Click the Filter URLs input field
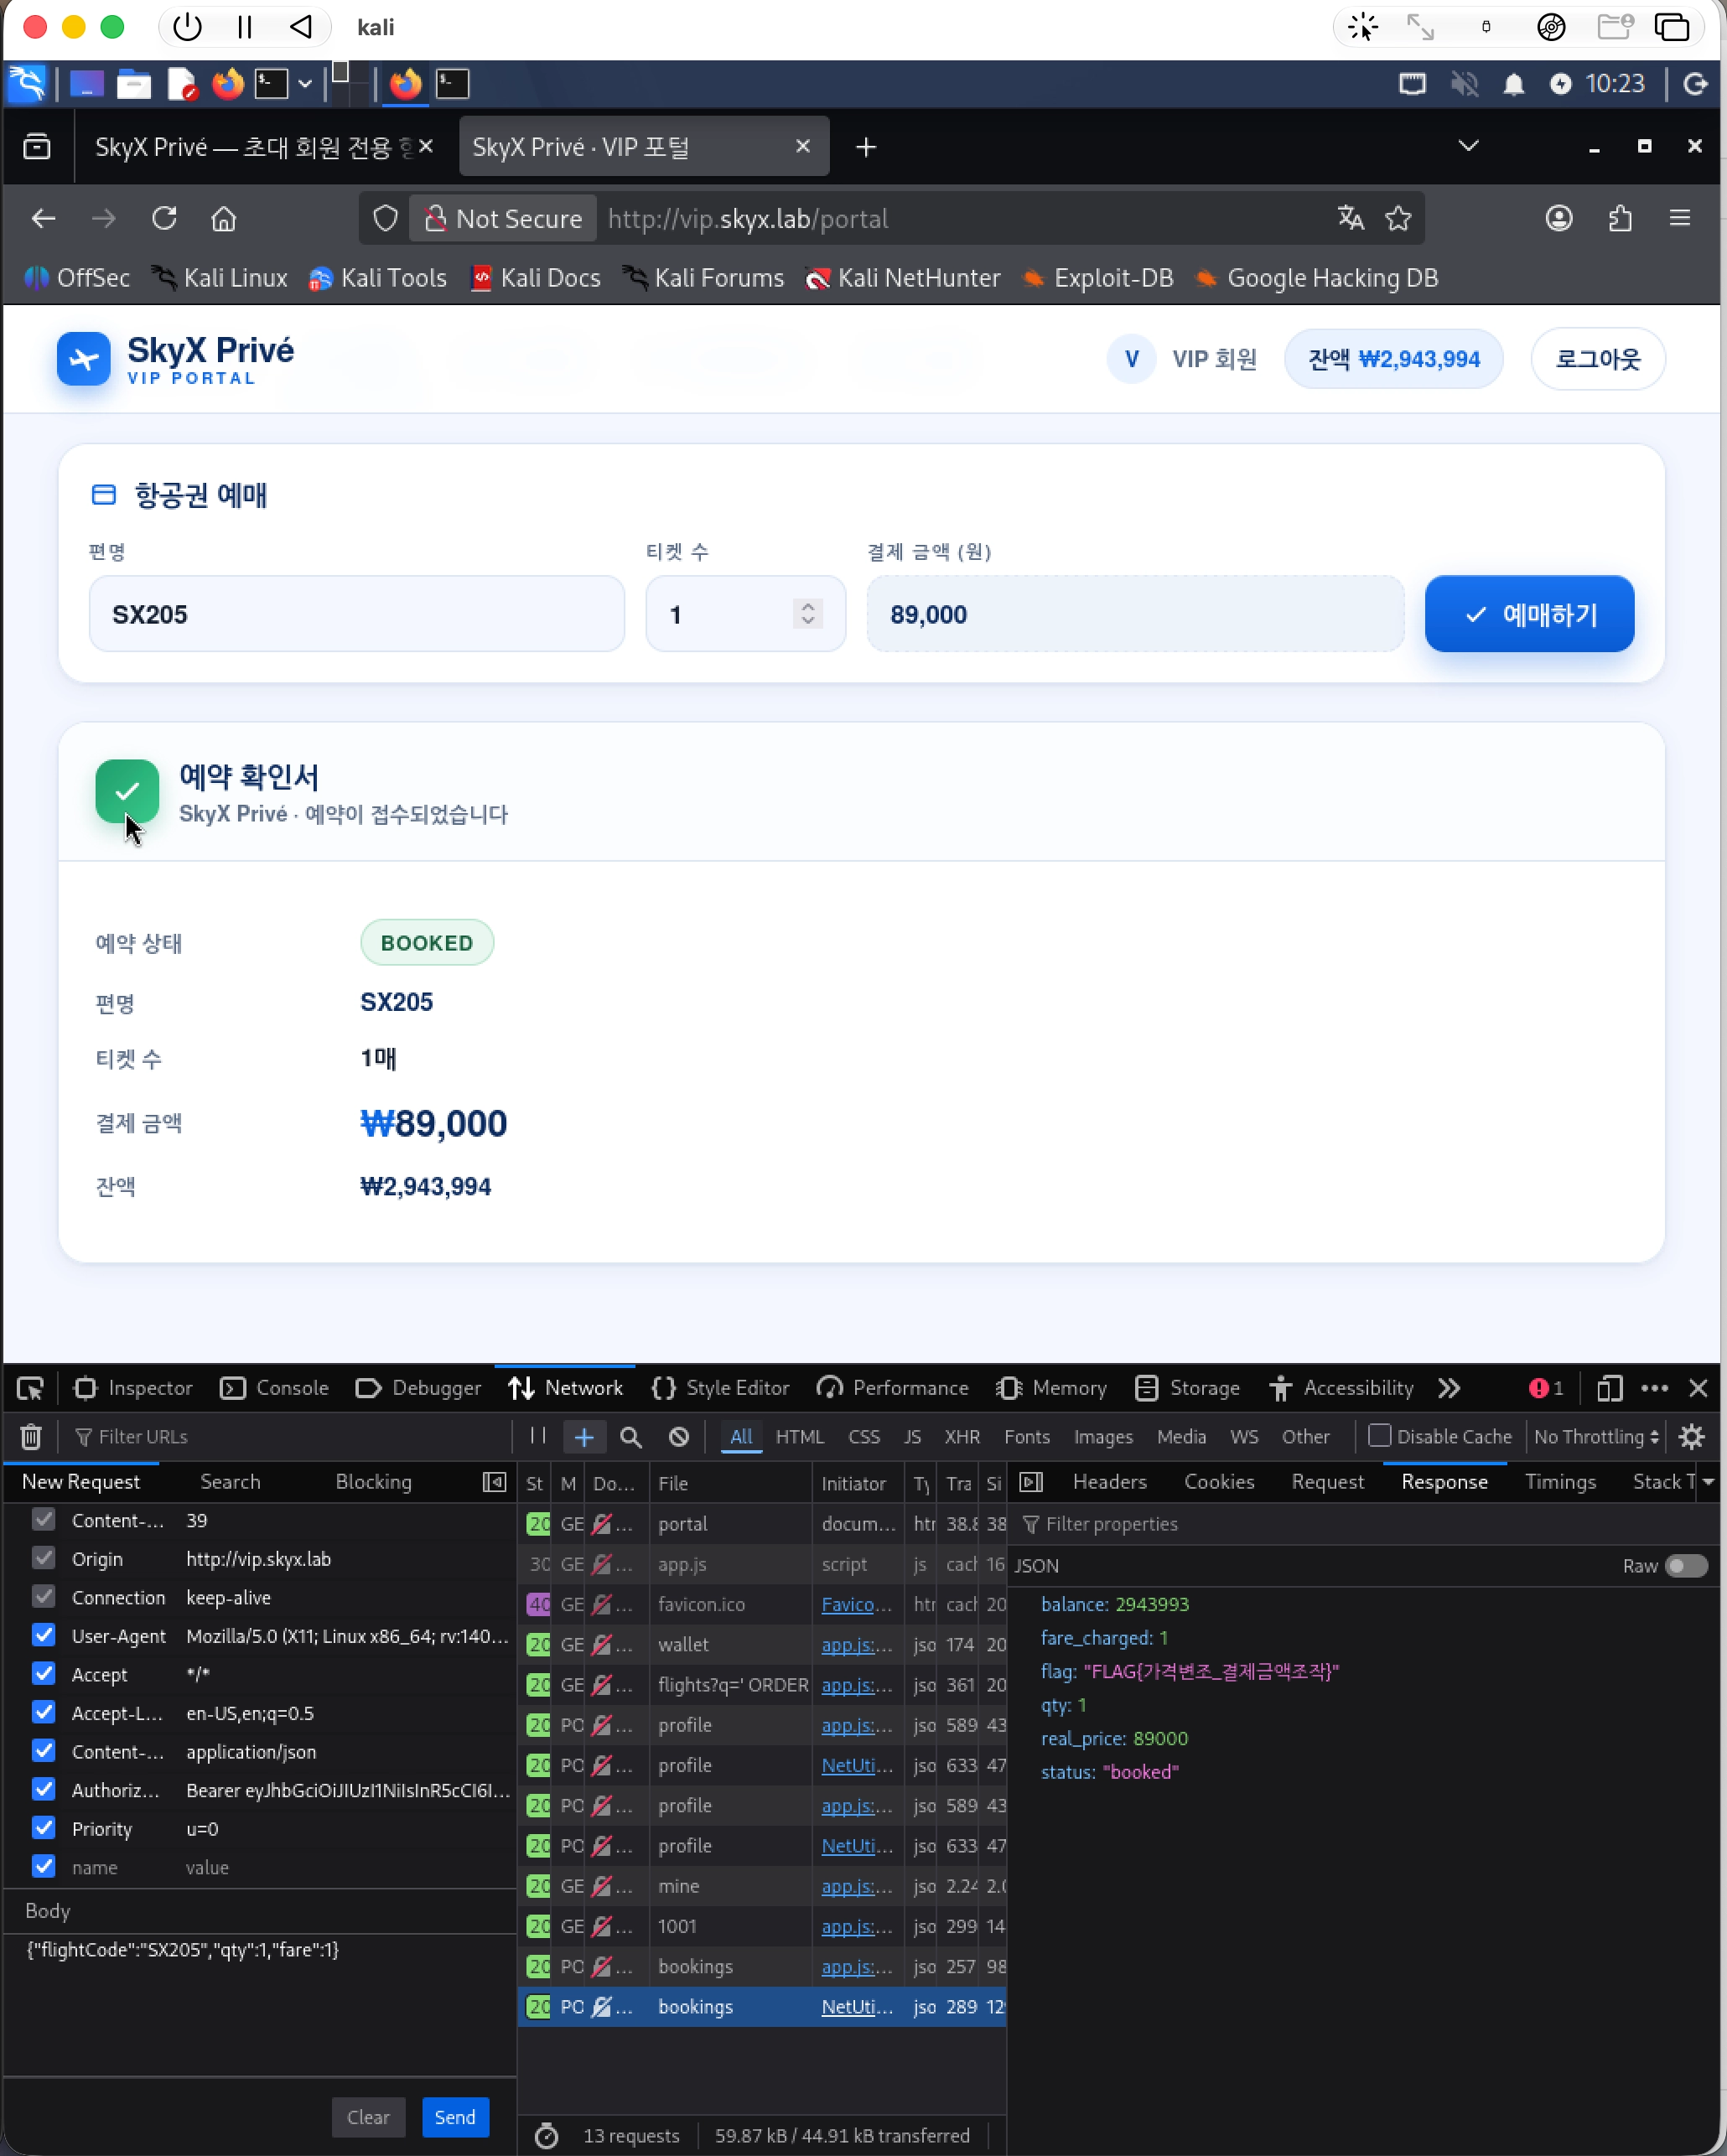The height and width of the screenshot is (2156, 1727). click(x=290, y=1437)
